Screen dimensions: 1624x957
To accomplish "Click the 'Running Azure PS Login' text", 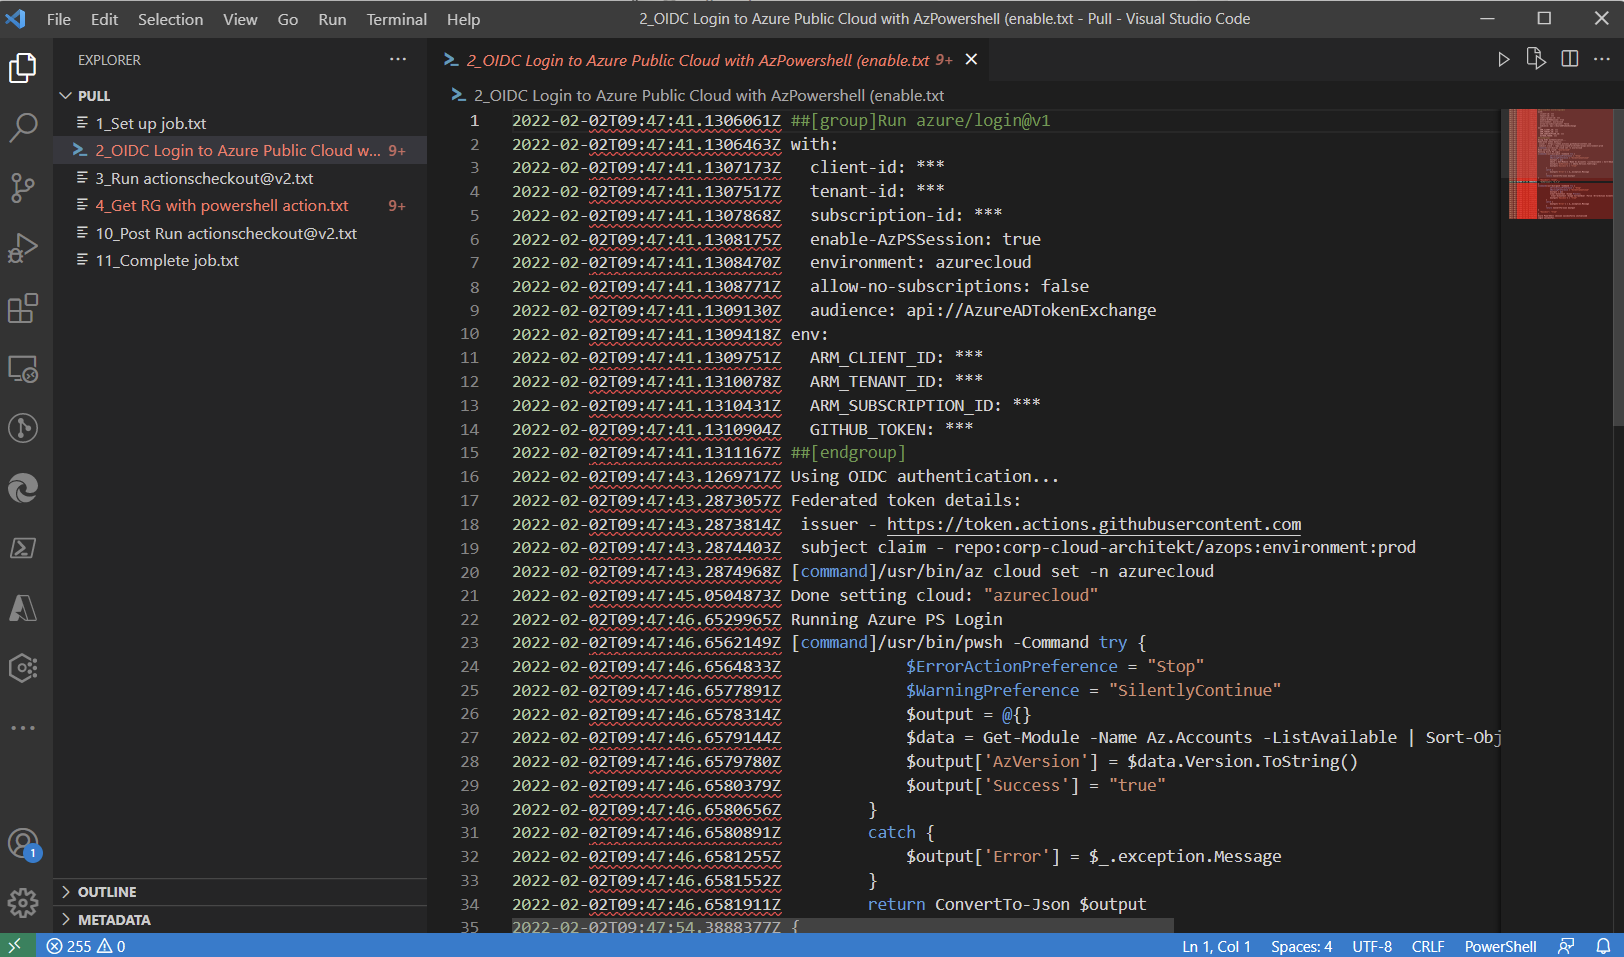I will click(x=896, y=619).
